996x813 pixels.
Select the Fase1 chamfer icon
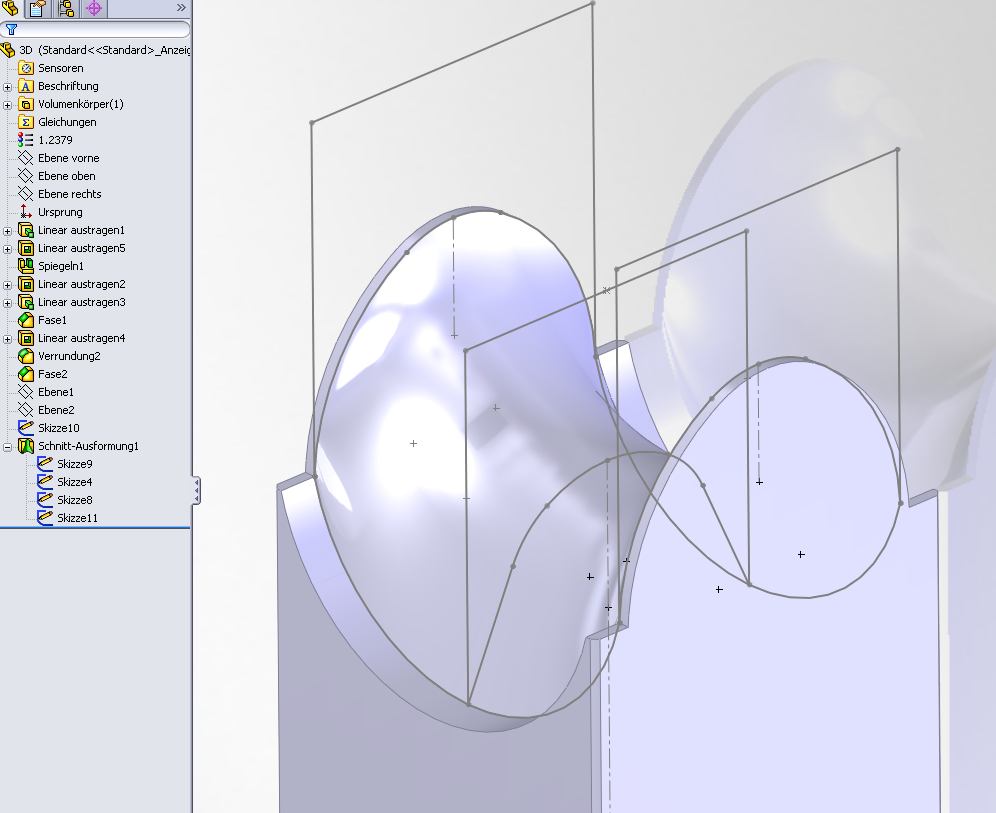coord(25,319)
